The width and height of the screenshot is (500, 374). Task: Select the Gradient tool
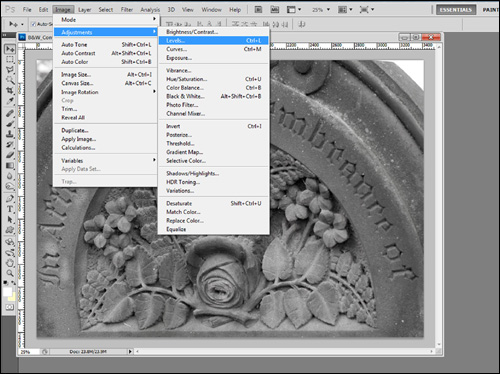tap(10, 165)
